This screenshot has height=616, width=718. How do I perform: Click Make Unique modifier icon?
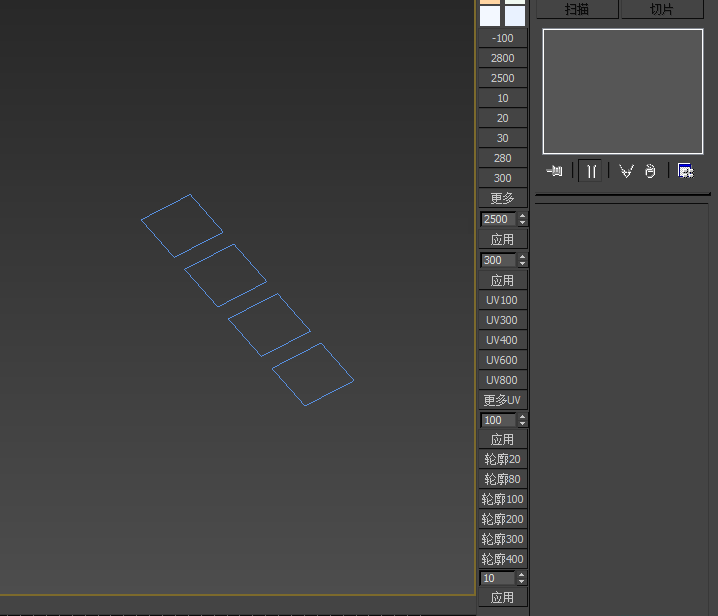[x=626, y=171]
